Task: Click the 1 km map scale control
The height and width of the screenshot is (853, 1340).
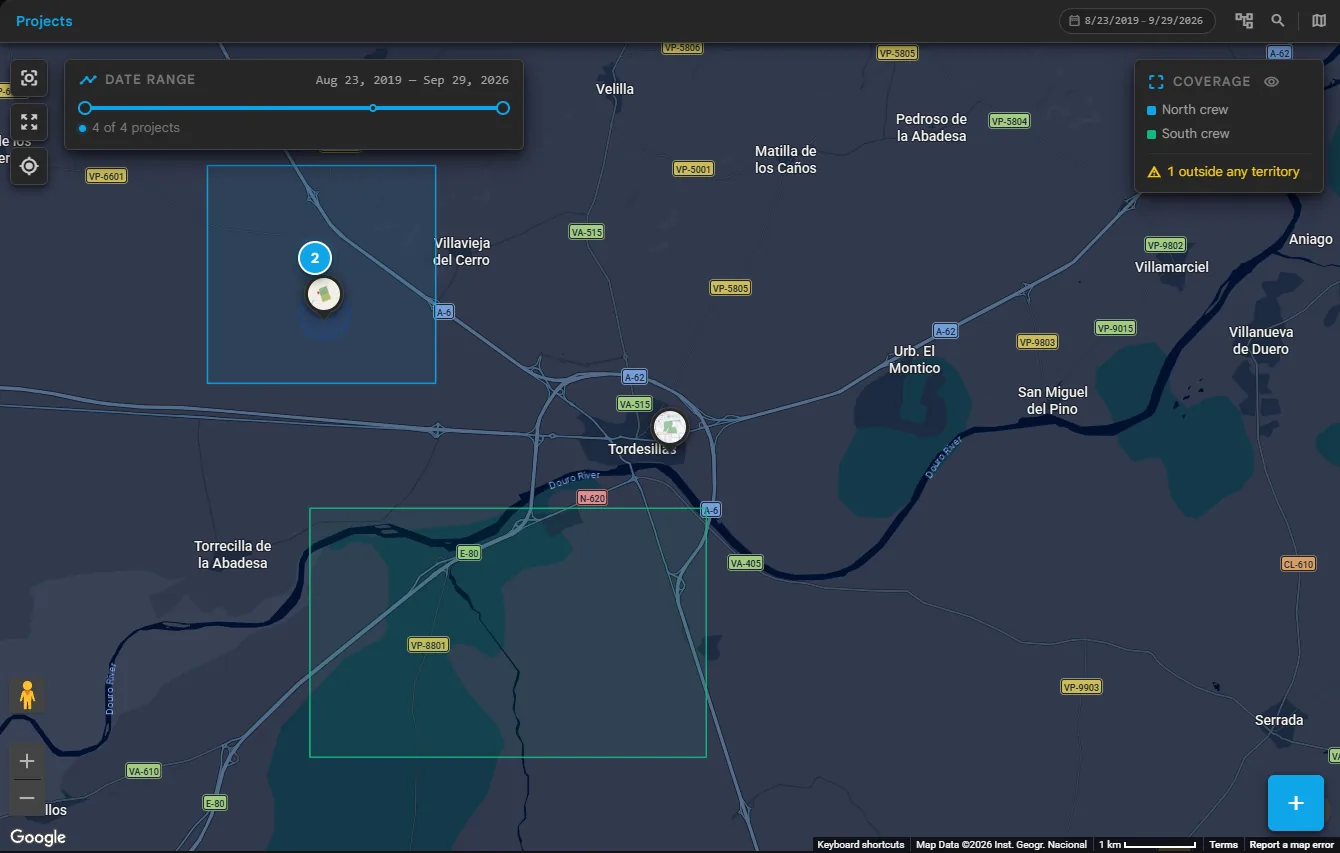Action: tap(1147, 845)
